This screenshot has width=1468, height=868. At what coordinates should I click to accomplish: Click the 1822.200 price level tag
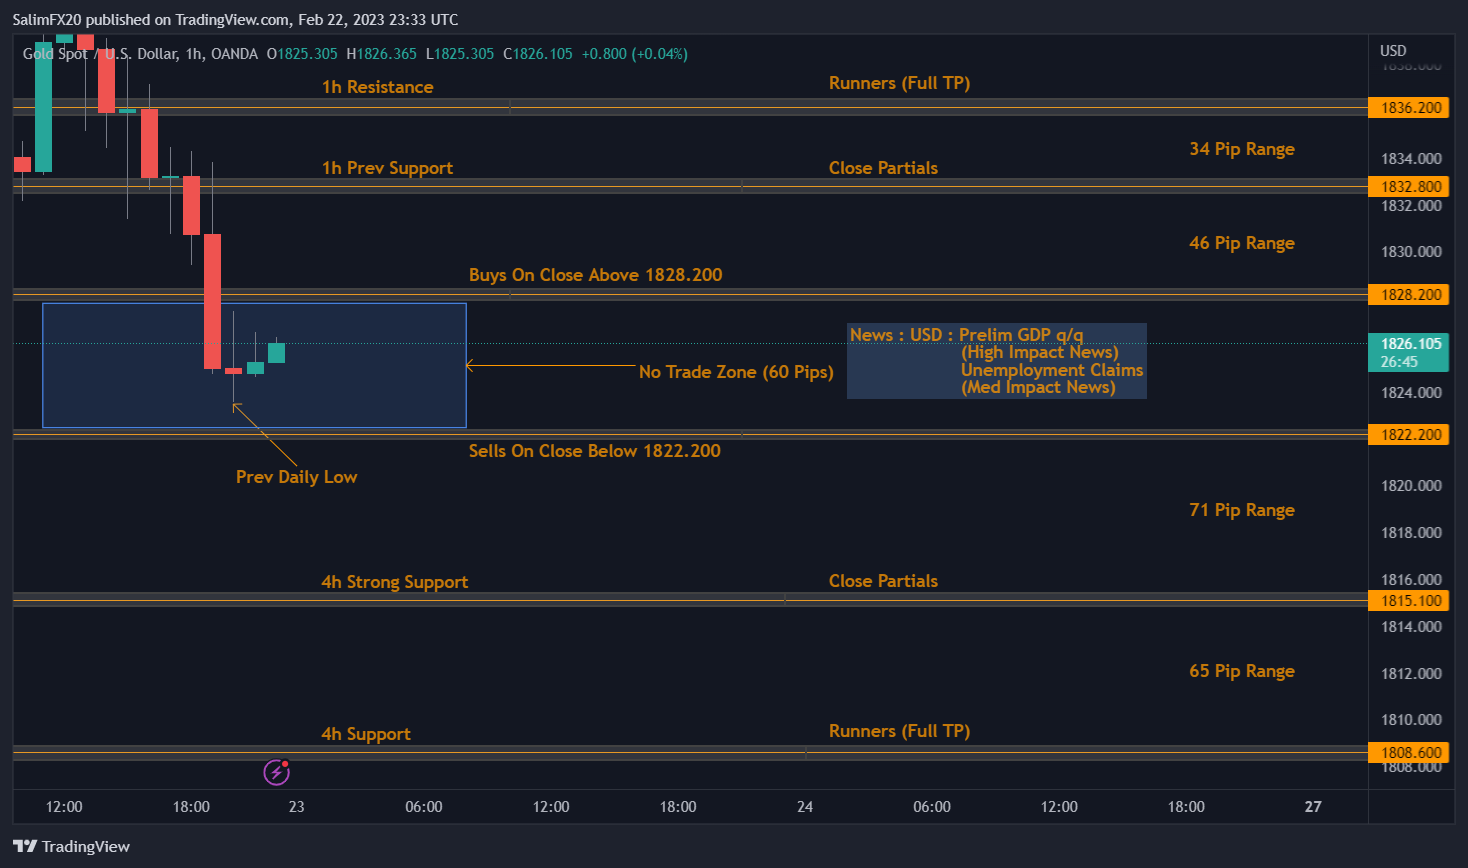point(1410,435)
